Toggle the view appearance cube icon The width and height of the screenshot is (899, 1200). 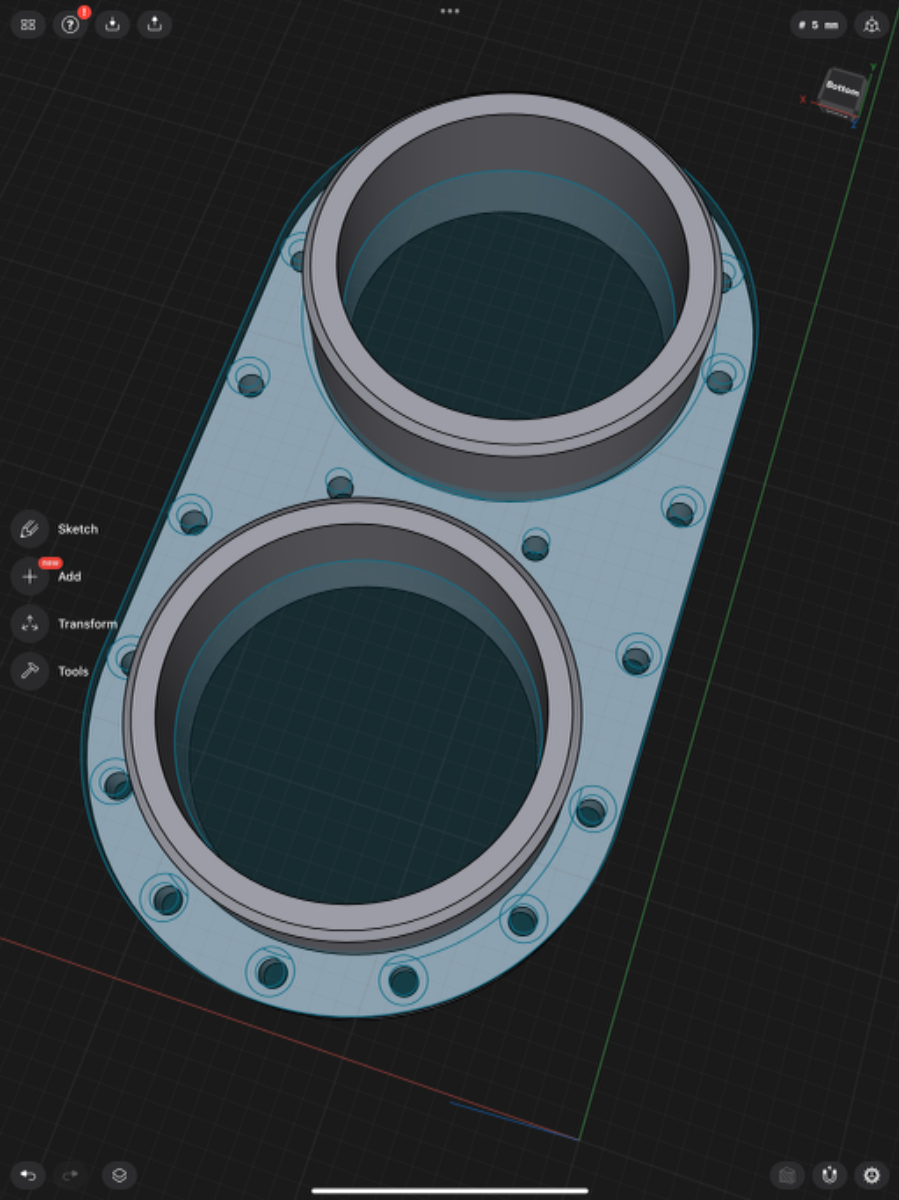[x=787, y=1175]
